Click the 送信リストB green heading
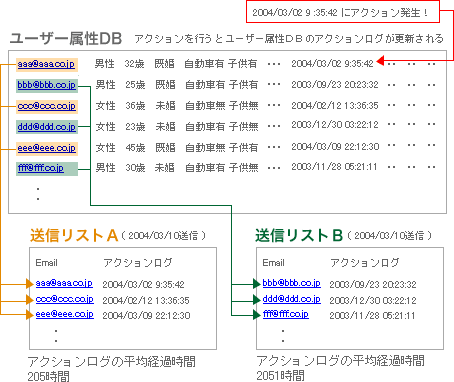Viewport: 454px width, 382px height. pyautogui.click(x=299, y=235)
